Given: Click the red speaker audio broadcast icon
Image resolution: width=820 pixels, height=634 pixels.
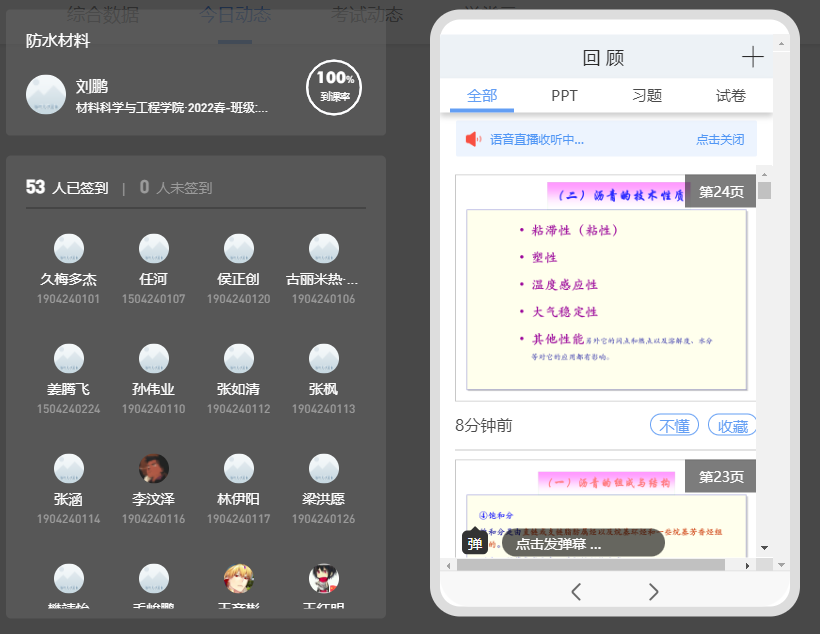Looking at the screenshot, I should [473, 140].
